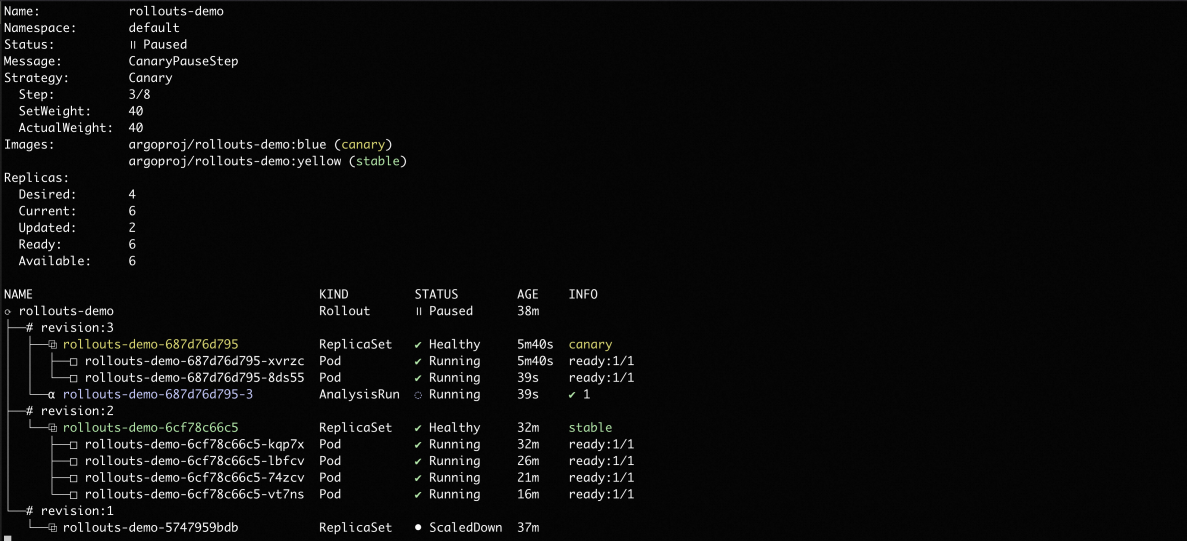
Task: Click the pod box icon before rollouts-demo-6cf78c66c5-vt7ns
Action: tap(74, 494)
